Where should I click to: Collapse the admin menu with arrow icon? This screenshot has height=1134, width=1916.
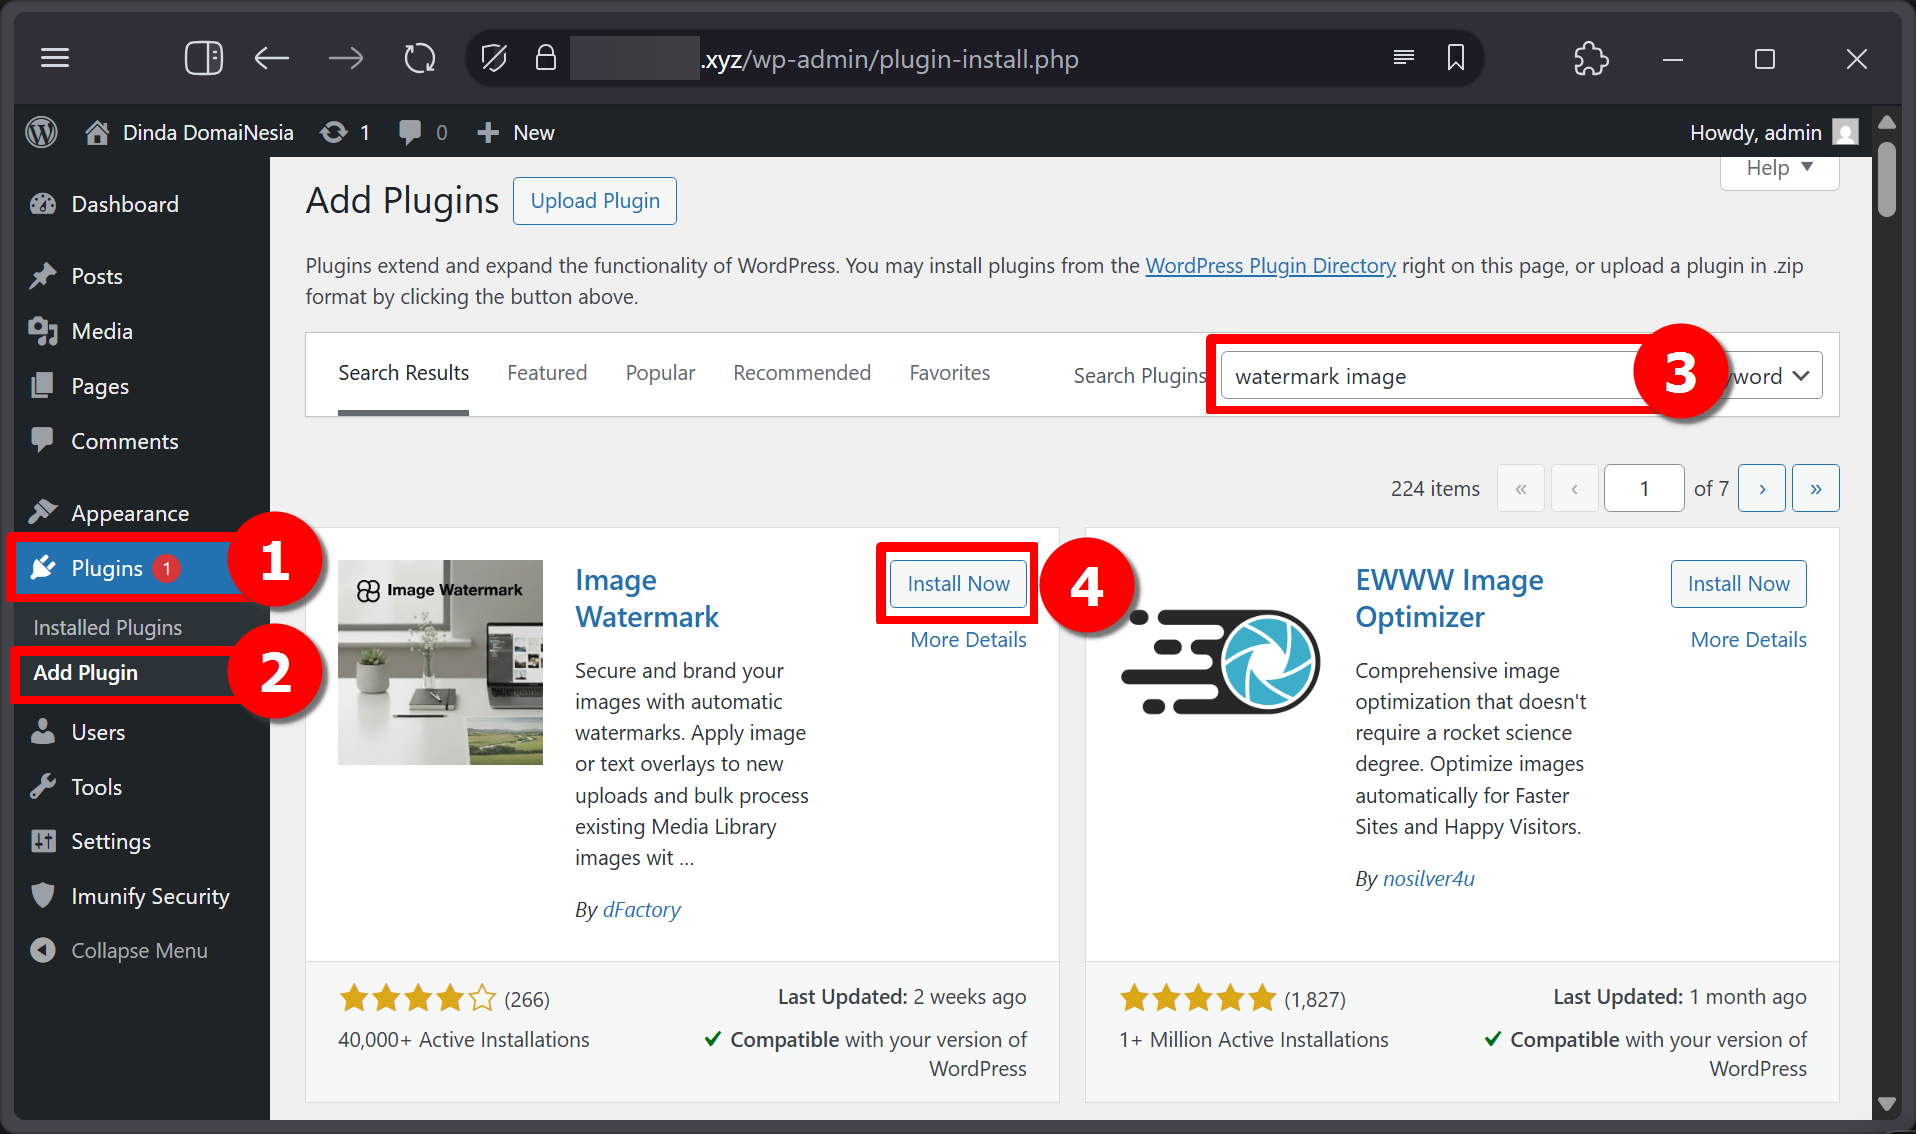(43, 950)
